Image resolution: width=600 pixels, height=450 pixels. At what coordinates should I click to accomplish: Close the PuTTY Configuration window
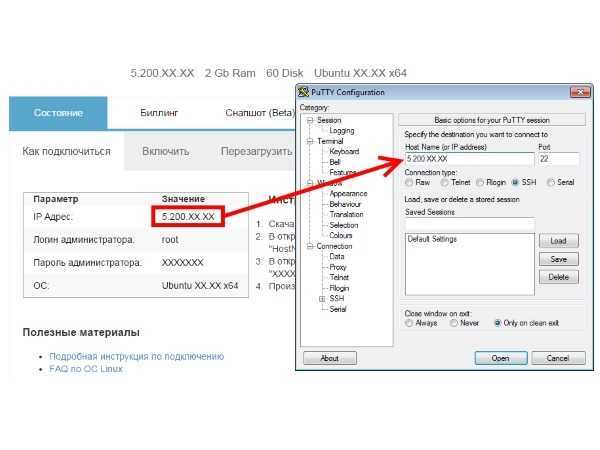(x=580, y=92)
